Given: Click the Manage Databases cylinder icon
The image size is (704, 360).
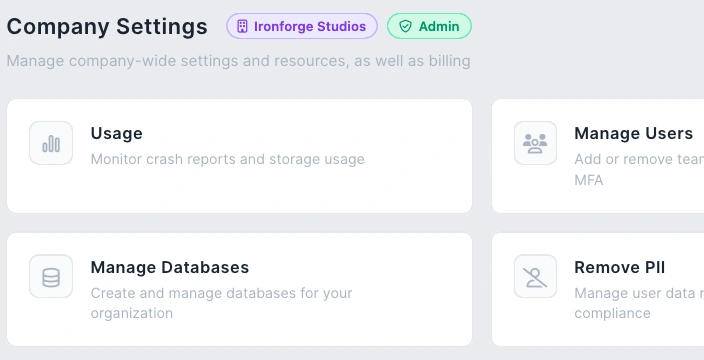Looking at the screenshot, I should click(x=51, y=277).
